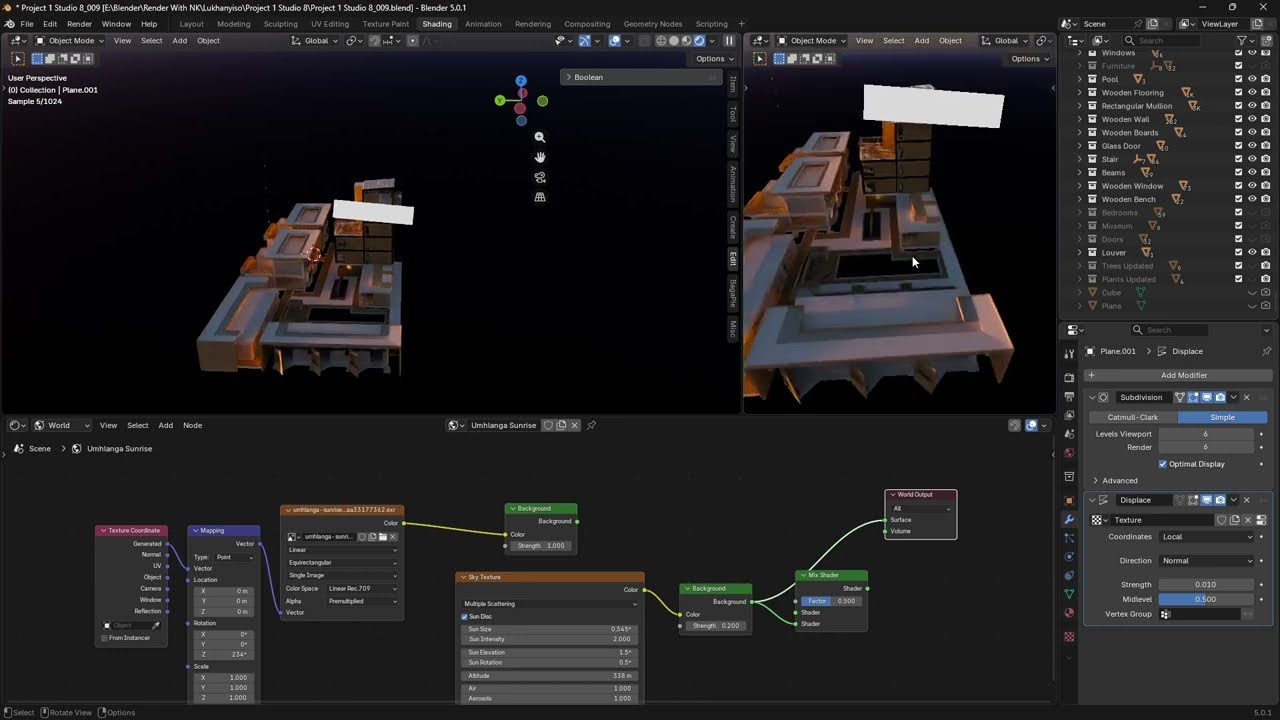Remove the Subdivision modifier
The width and height of the screenshot is (1280, 720).
click(x=1246, y=397)
